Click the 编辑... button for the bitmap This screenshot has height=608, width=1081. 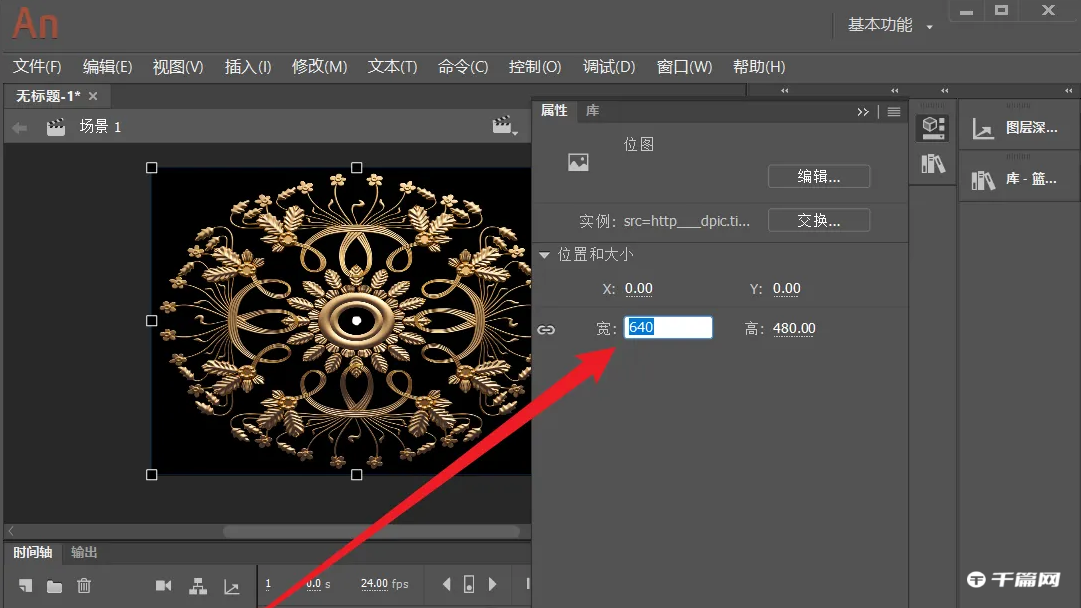(818, 176)
